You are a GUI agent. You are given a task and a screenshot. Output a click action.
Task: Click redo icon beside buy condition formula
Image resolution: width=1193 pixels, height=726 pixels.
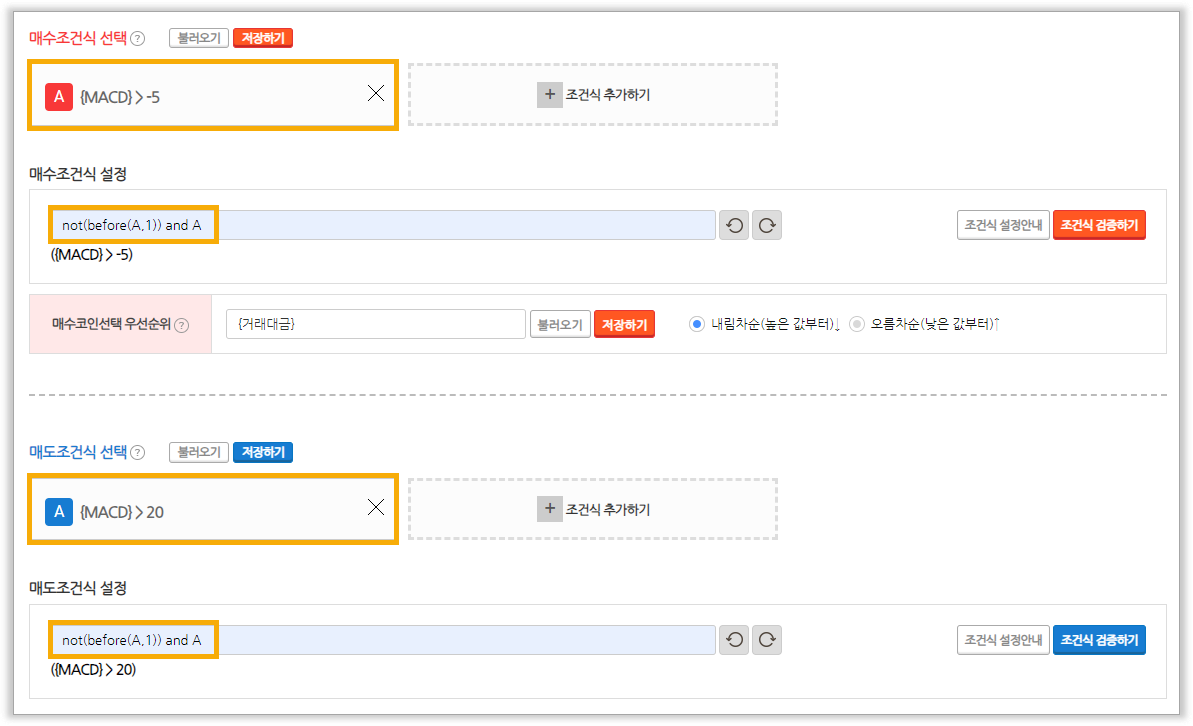click(767, 225)
